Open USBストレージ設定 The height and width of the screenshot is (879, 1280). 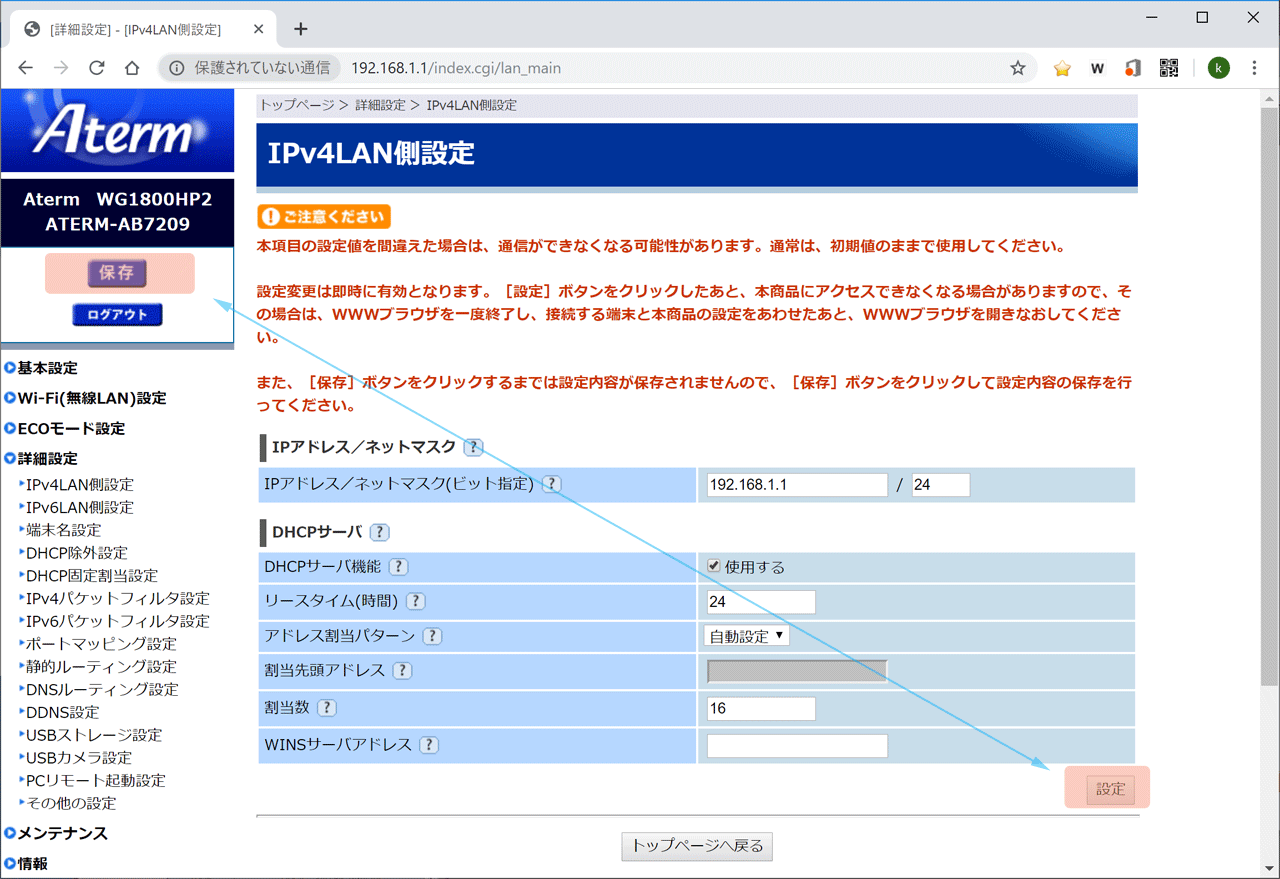click(x=94, y=735)
